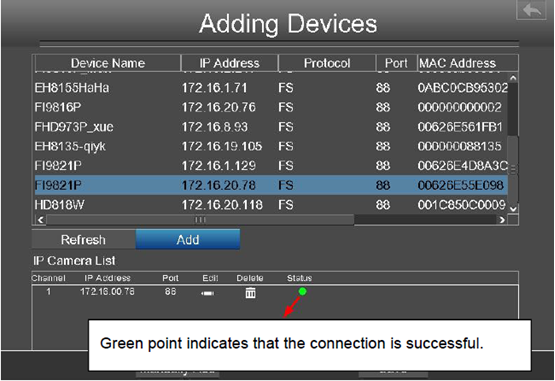555x381 pixels.
Task: Click the horizontal scroll right arrow
Action: pos(502,220)
